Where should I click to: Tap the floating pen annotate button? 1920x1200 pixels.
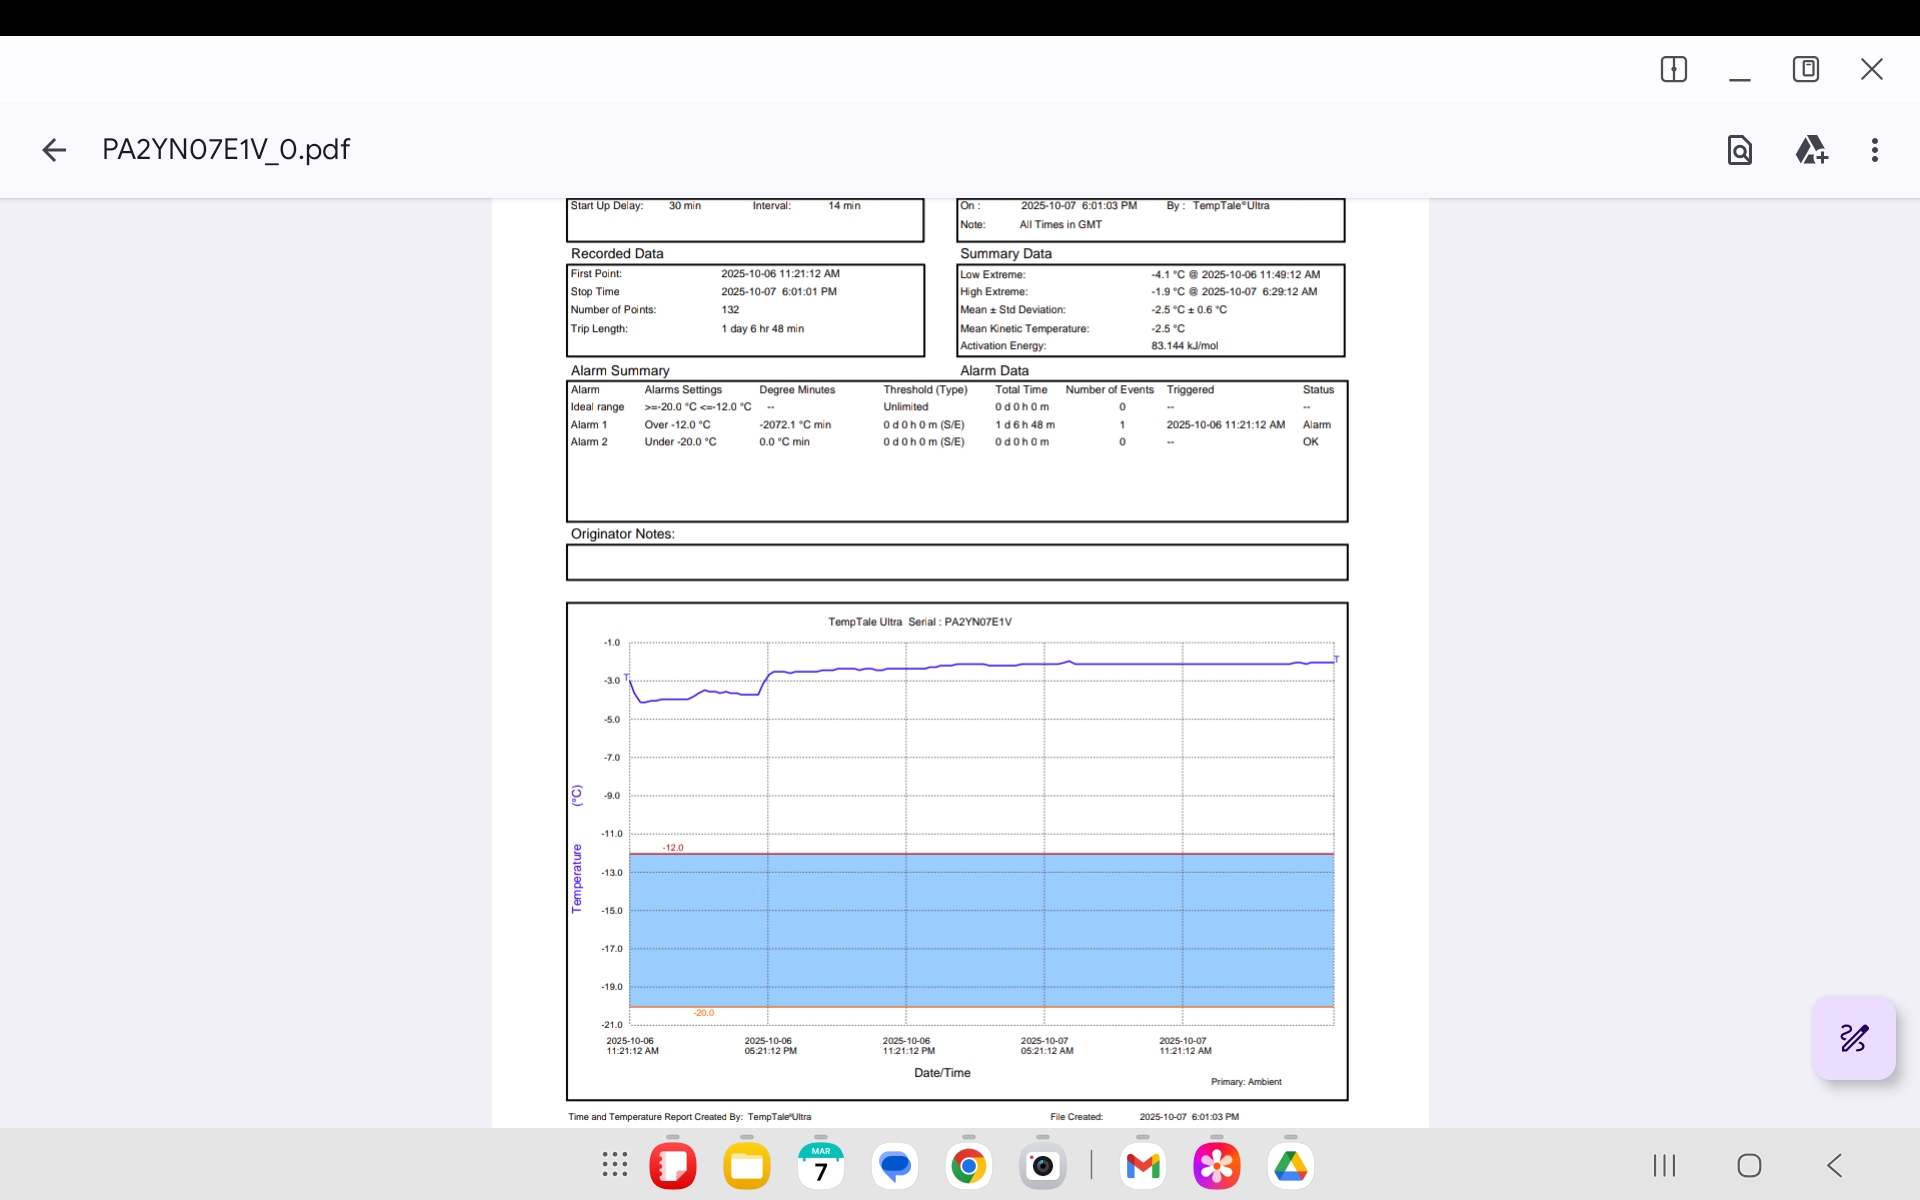(x=1854, y=1038)
